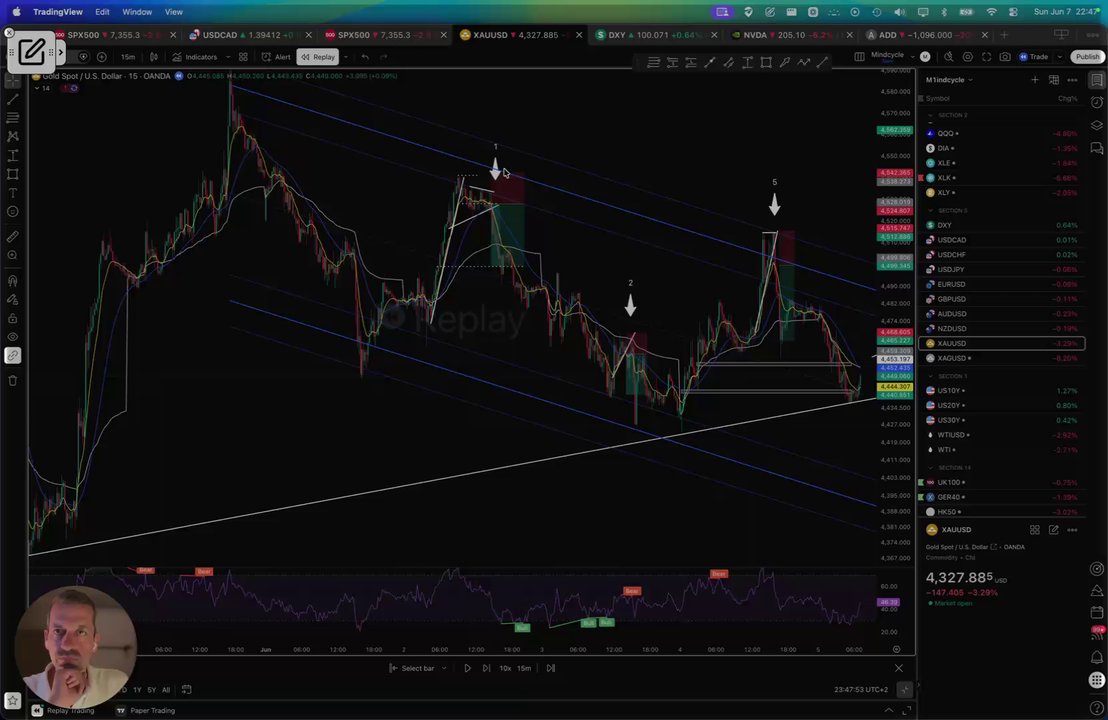This screenshot has height=720, width=1108.
Task: Select the brush tool in favorites toolbar
Action: coord(784,63)
